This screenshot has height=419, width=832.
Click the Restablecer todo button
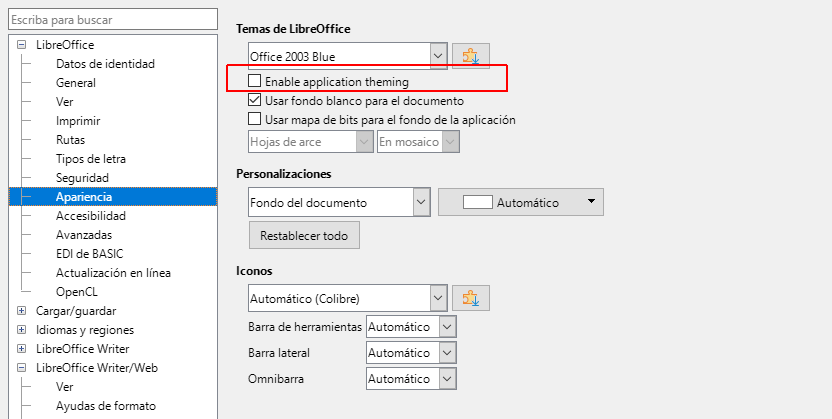[304, 235]
